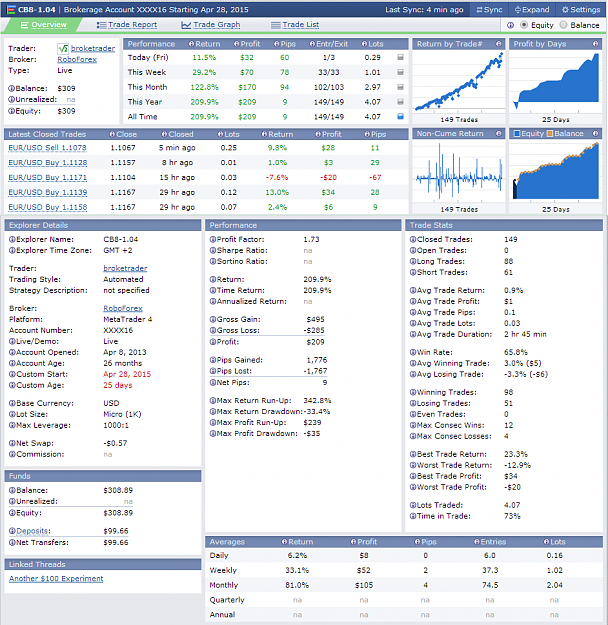Click the blue chart icon in All Time row
608x625 pixels.
pos(401,116)
